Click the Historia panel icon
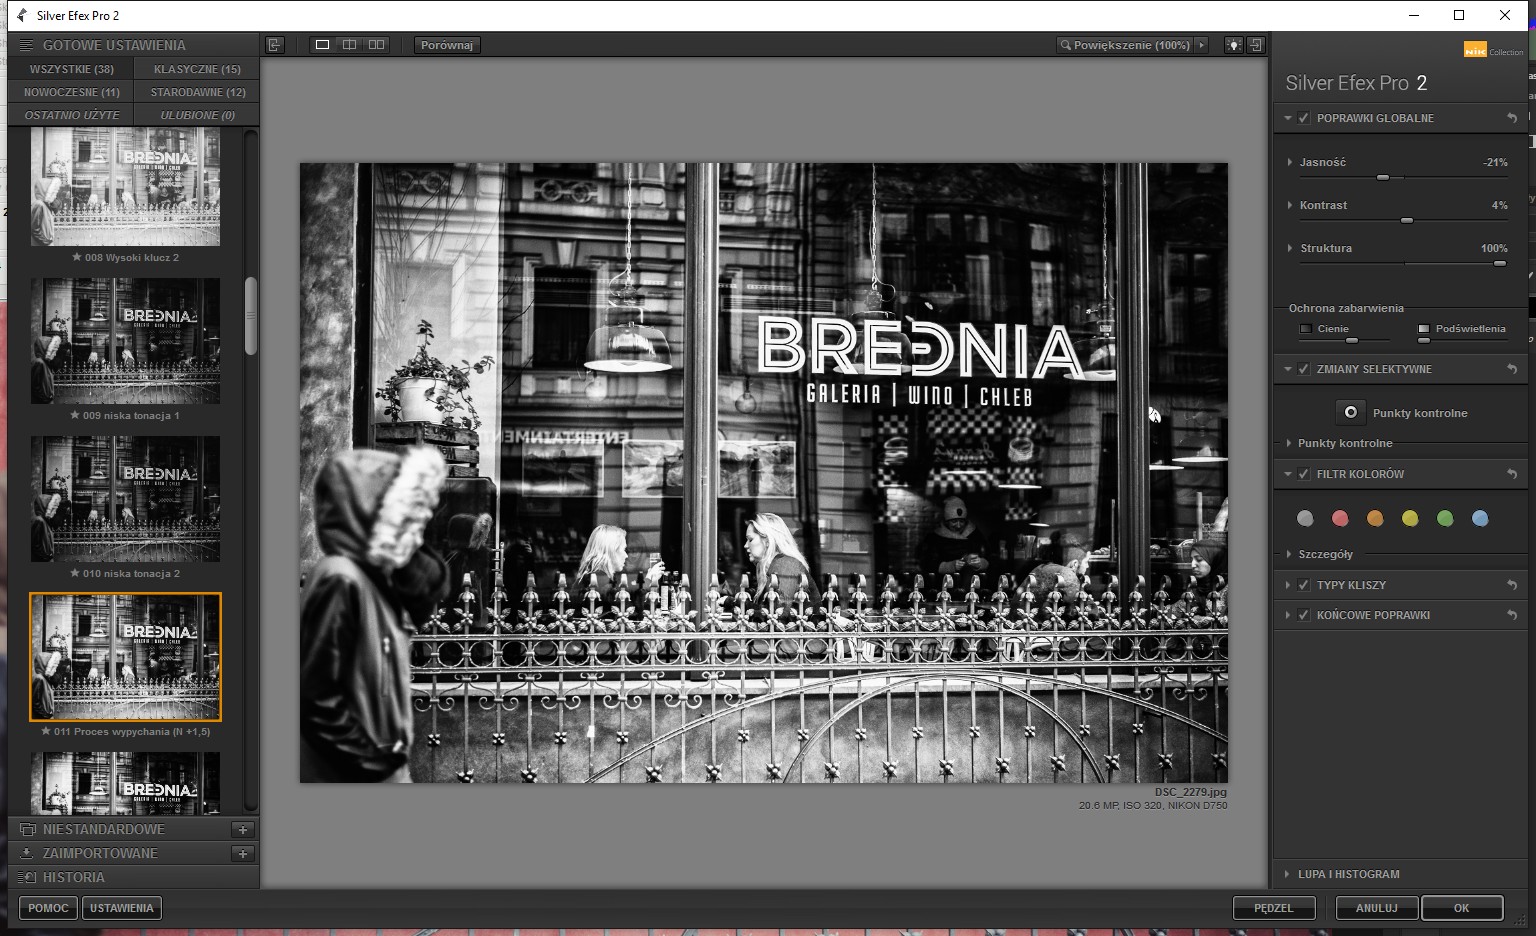 27,877
